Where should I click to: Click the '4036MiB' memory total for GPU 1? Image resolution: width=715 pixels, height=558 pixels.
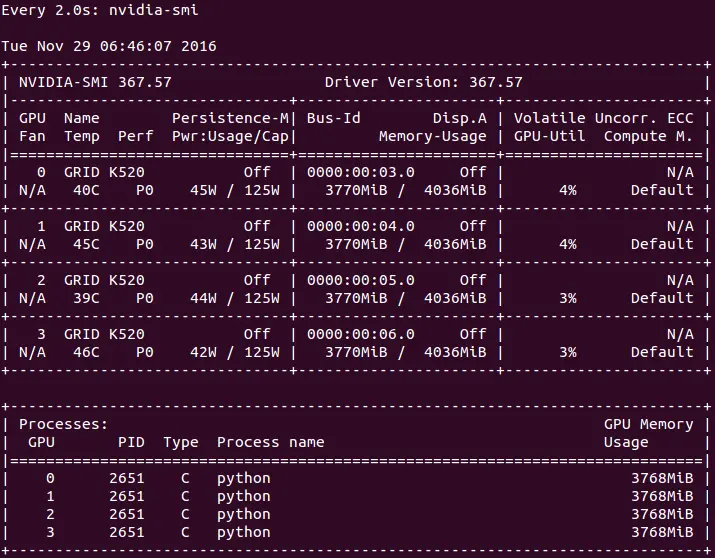click(455, 244)
